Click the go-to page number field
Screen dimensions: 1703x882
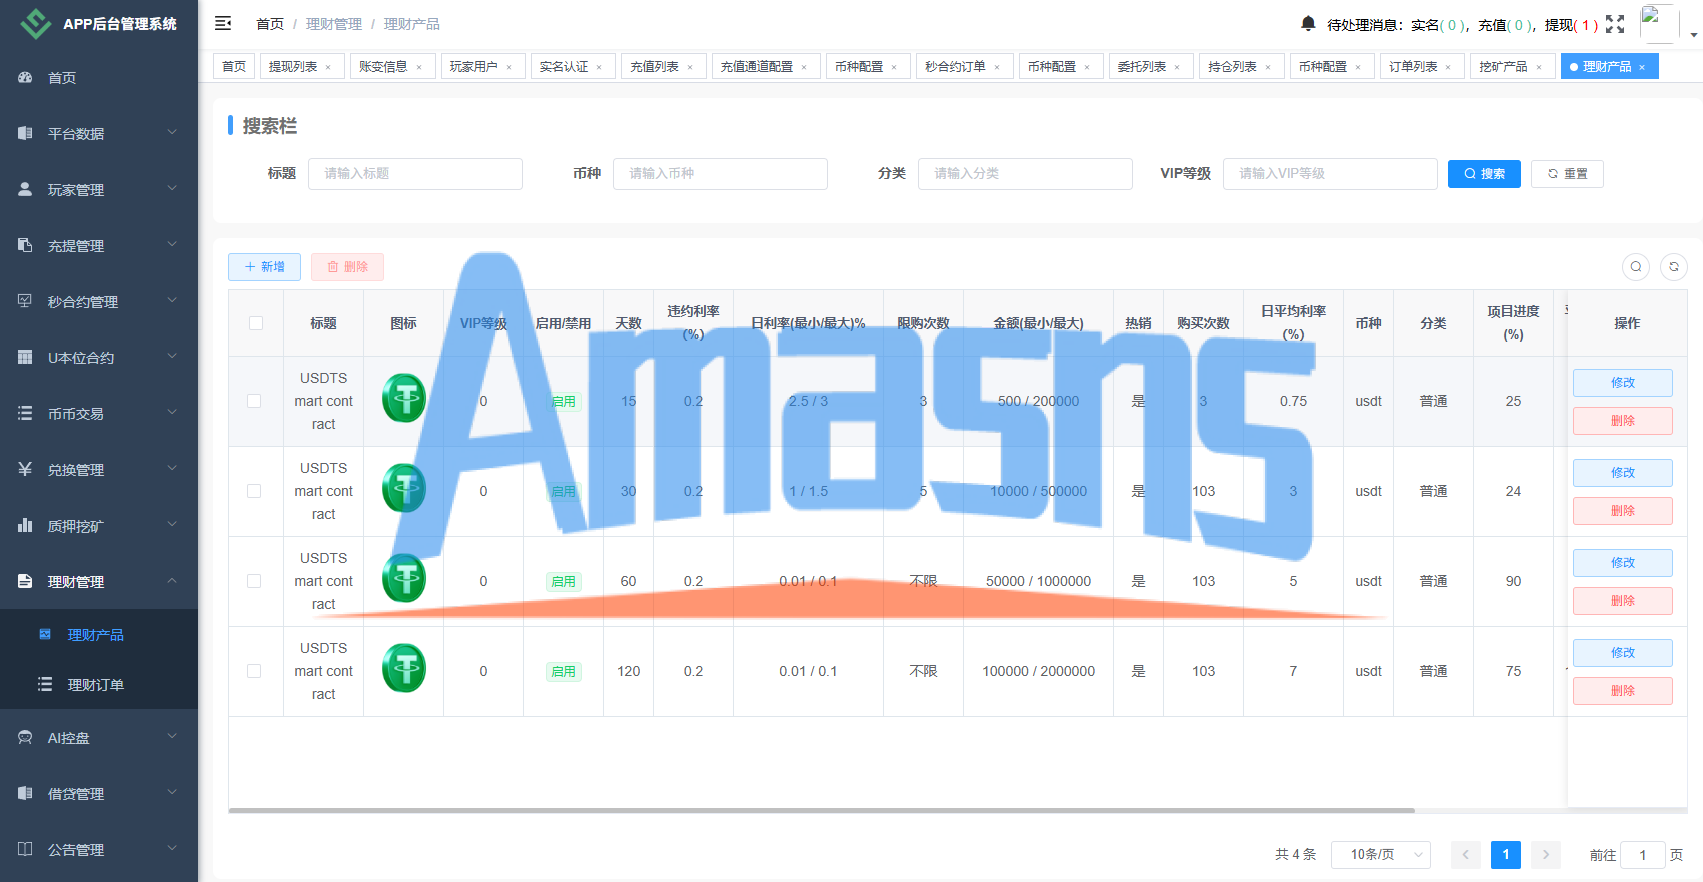(1642, 855)
